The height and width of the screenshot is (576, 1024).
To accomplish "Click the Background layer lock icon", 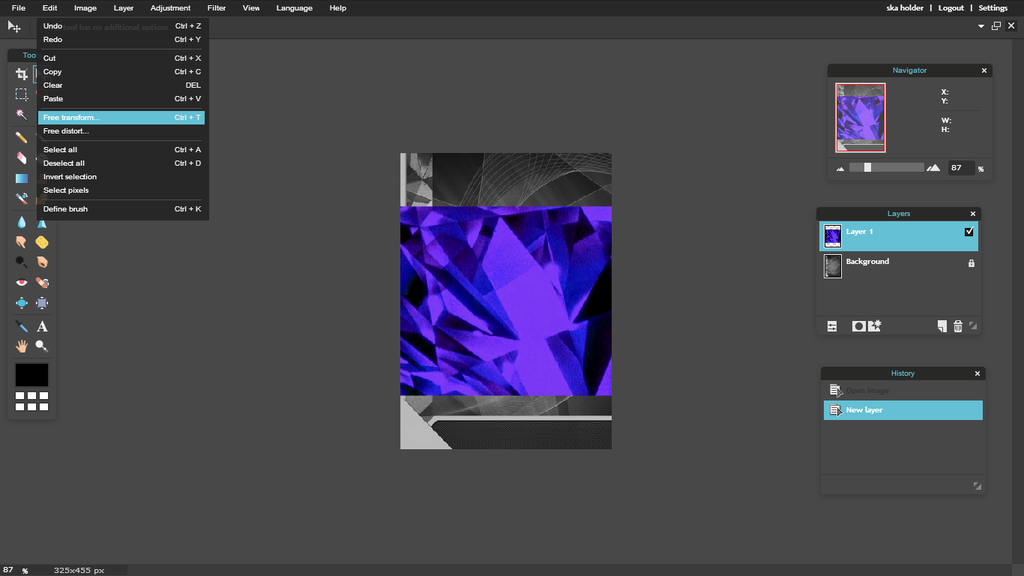I will (971, 263).
